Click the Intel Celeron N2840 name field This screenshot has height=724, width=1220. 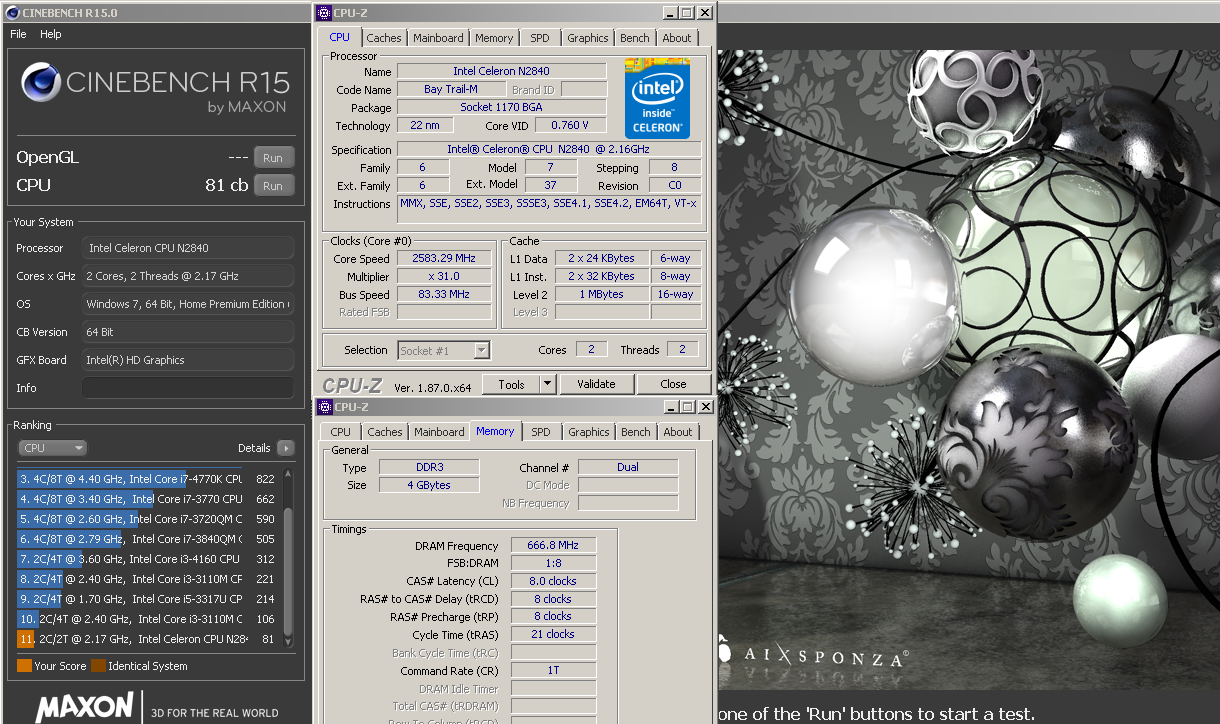point(502,71)
